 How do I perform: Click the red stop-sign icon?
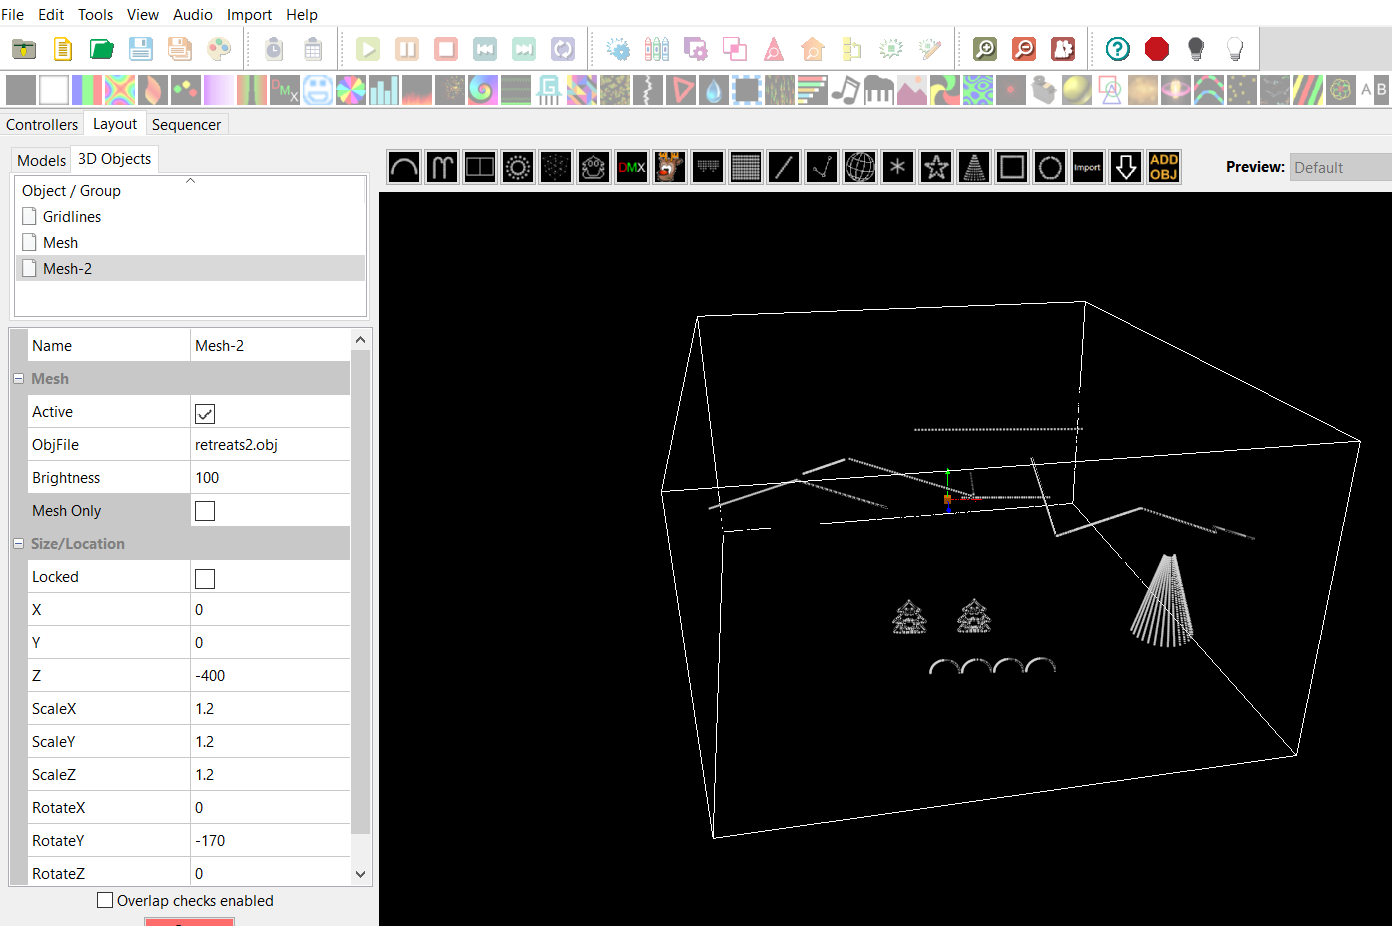[x=1157, y=48]
